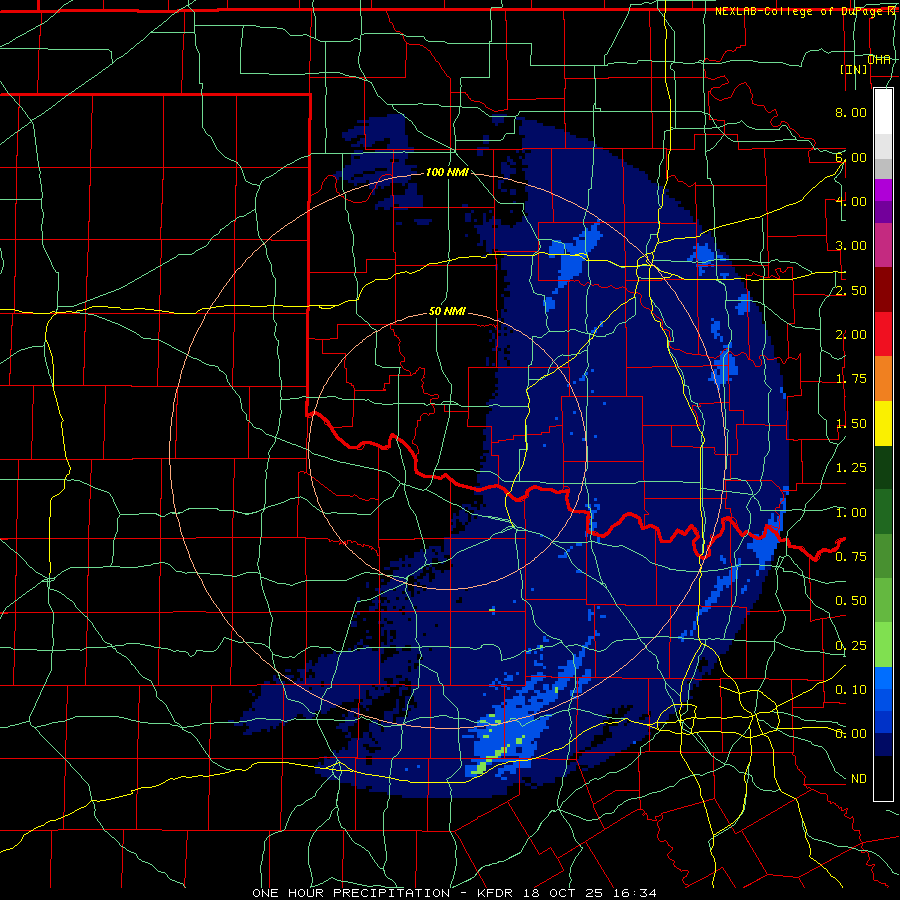Image resolution: width=900 pixels, height=900 pixels.
Task: Click the 0.10 legend value
Action: [851, 690]
